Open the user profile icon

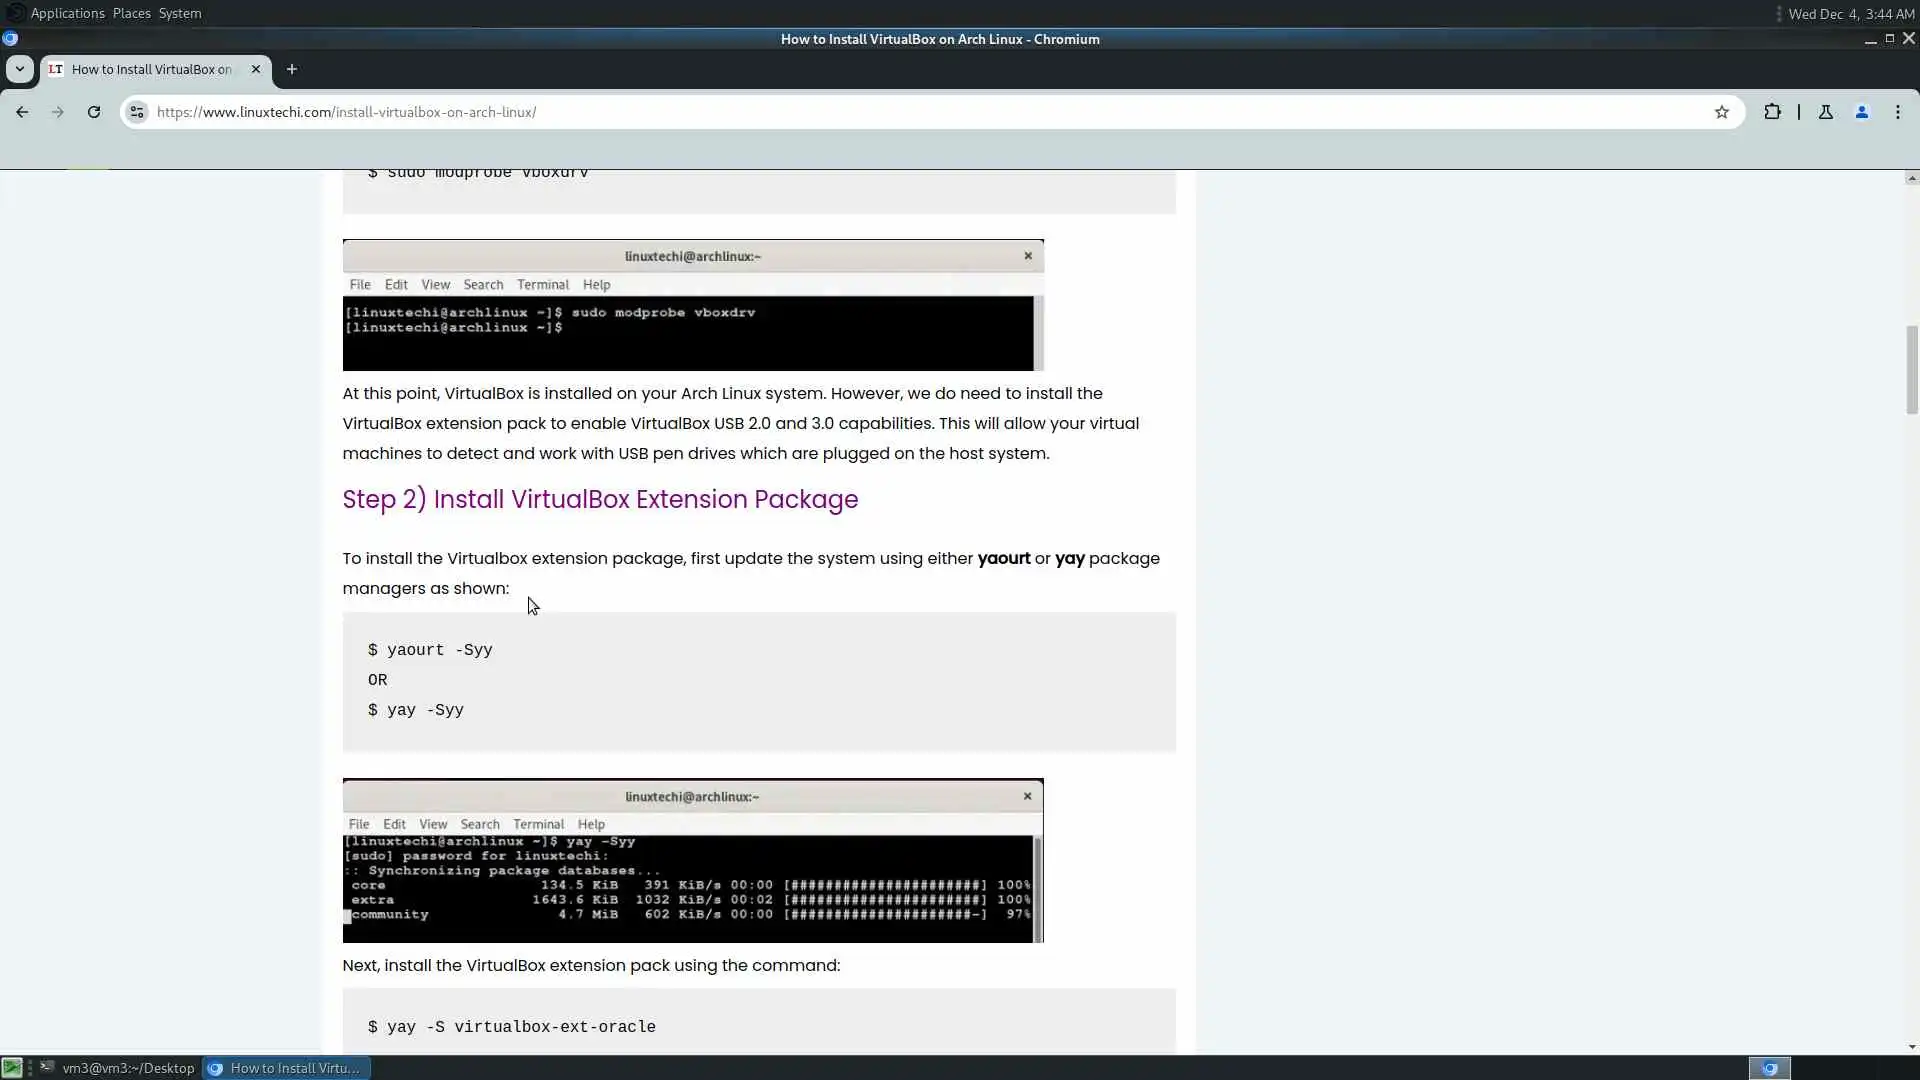click(1861, 112)
